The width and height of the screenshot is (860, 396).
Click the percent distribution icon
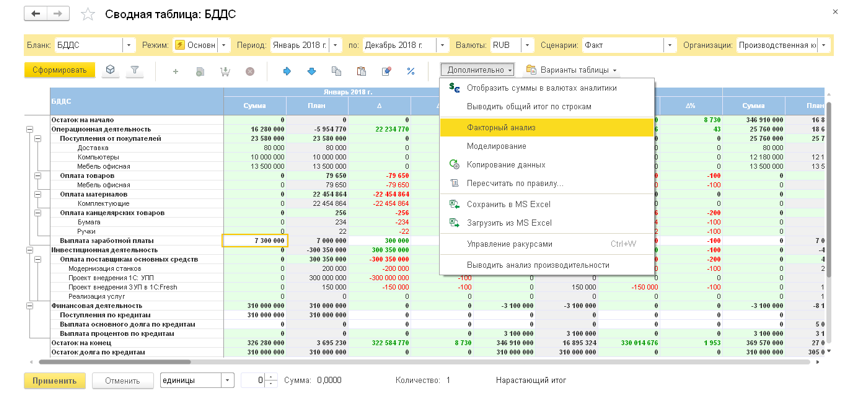(x=410, y=71)
